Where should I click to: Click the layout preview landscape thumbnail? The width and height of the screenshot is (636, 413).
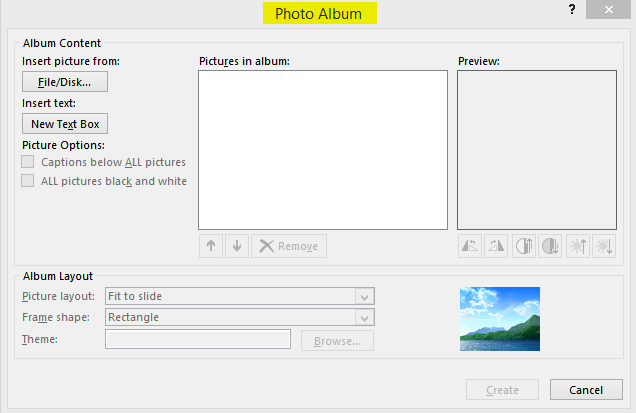pos(499,319)
